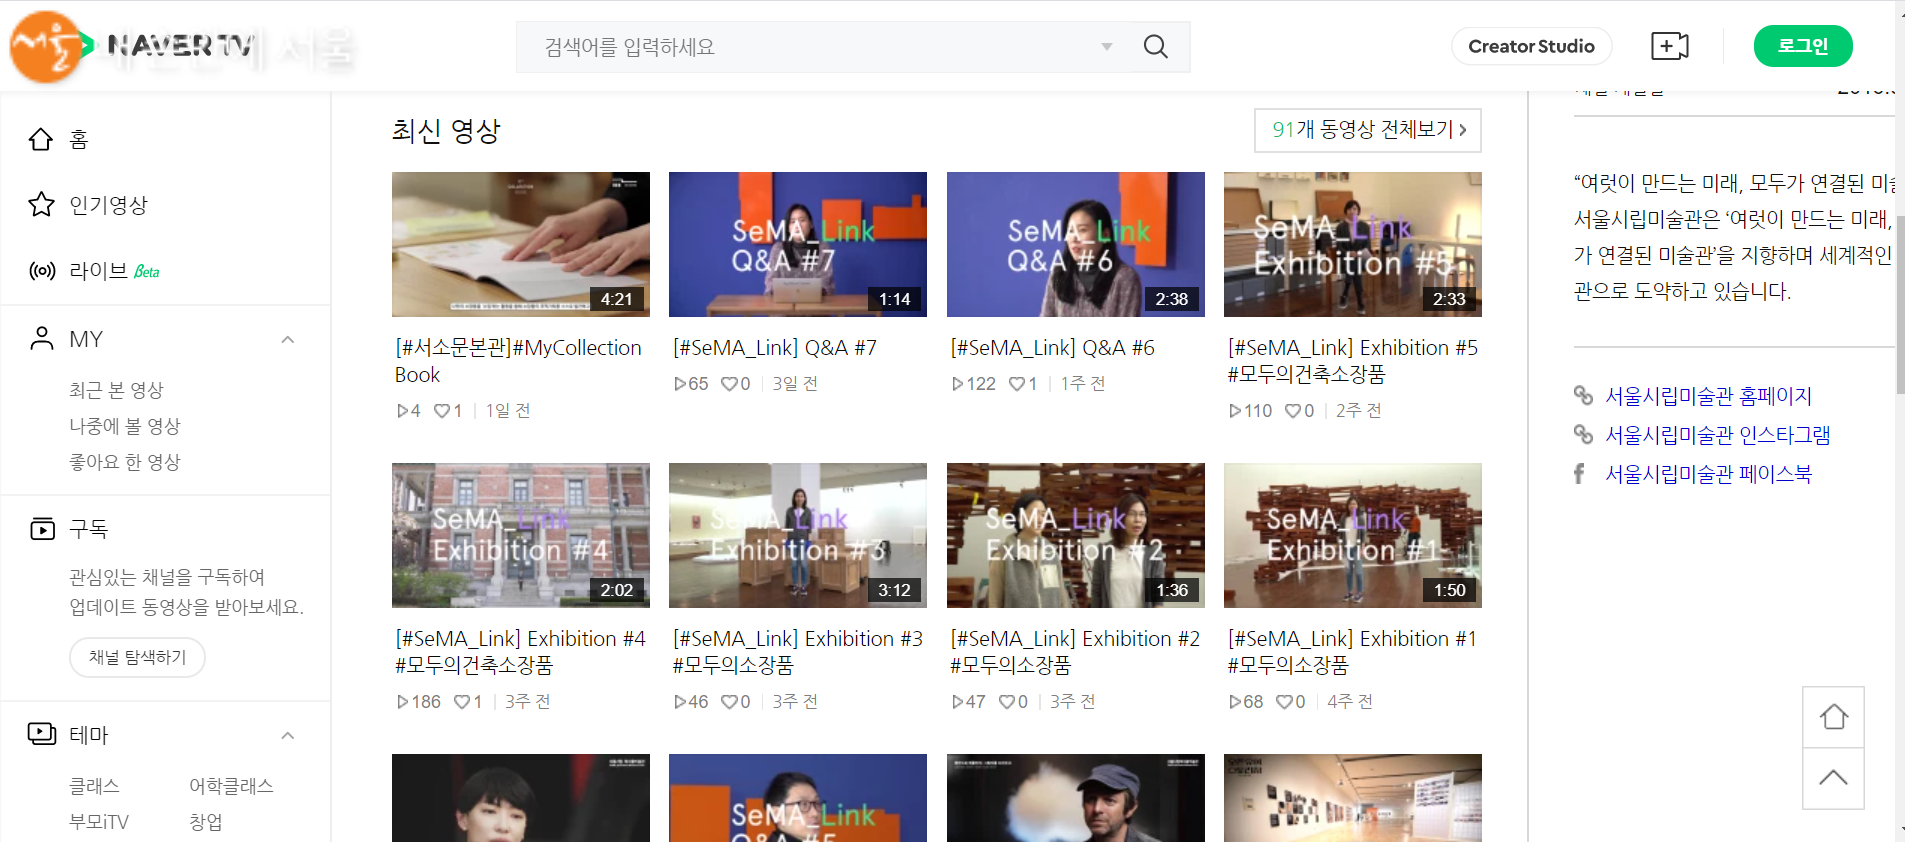1905x842 pixels.
Task: Select 최근 본 영상 menu item
Action: click(116, 390)
